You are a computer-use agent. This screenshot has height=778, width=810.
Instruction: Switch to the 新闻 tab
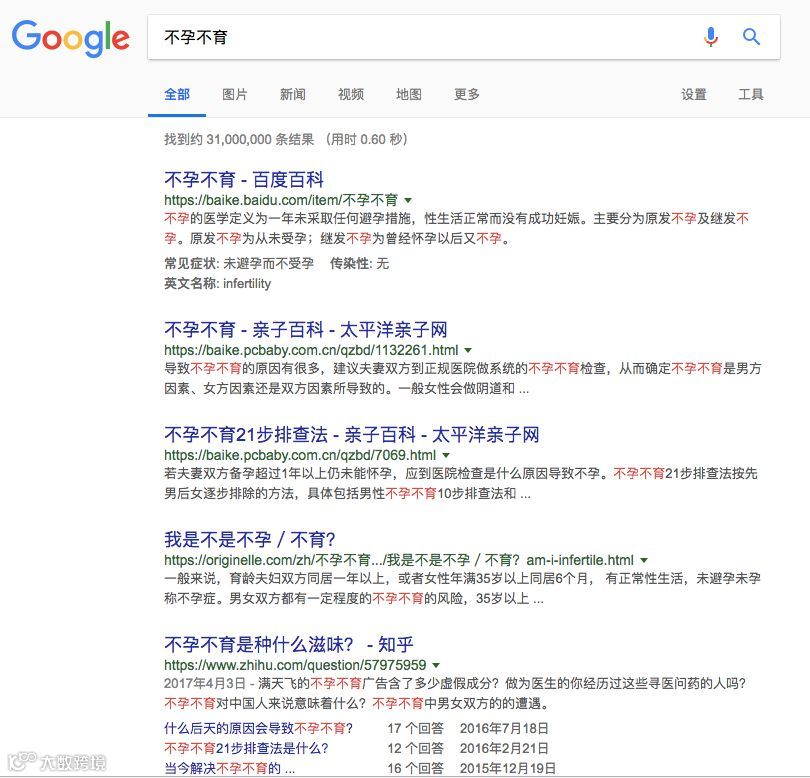(x=293, y=95)
